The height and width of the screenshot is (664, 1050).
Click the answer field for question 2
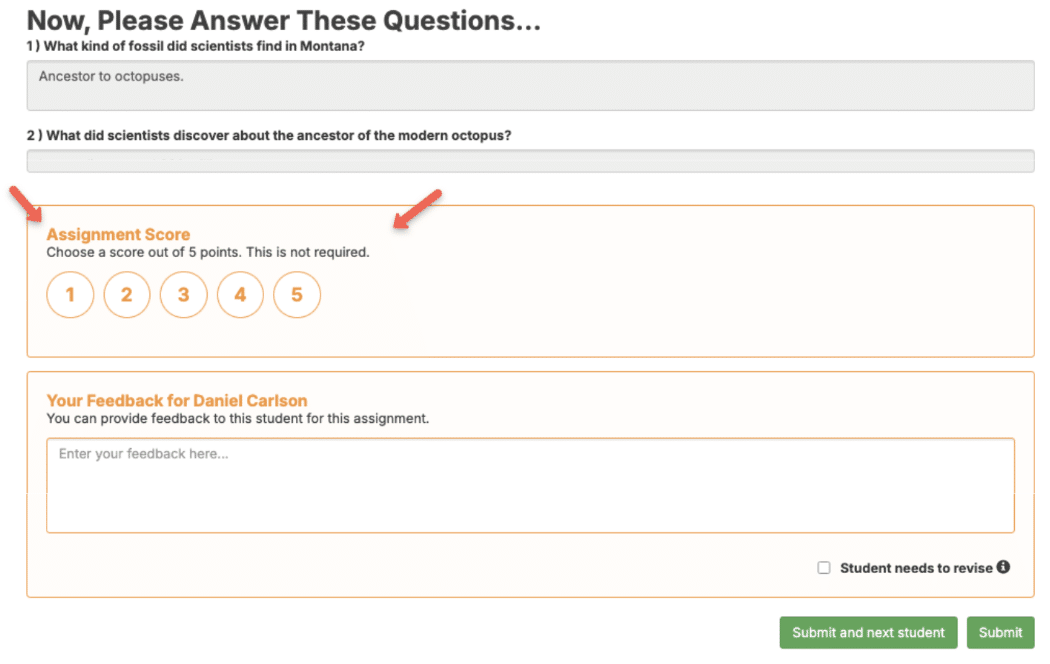(x=530, y=161)
